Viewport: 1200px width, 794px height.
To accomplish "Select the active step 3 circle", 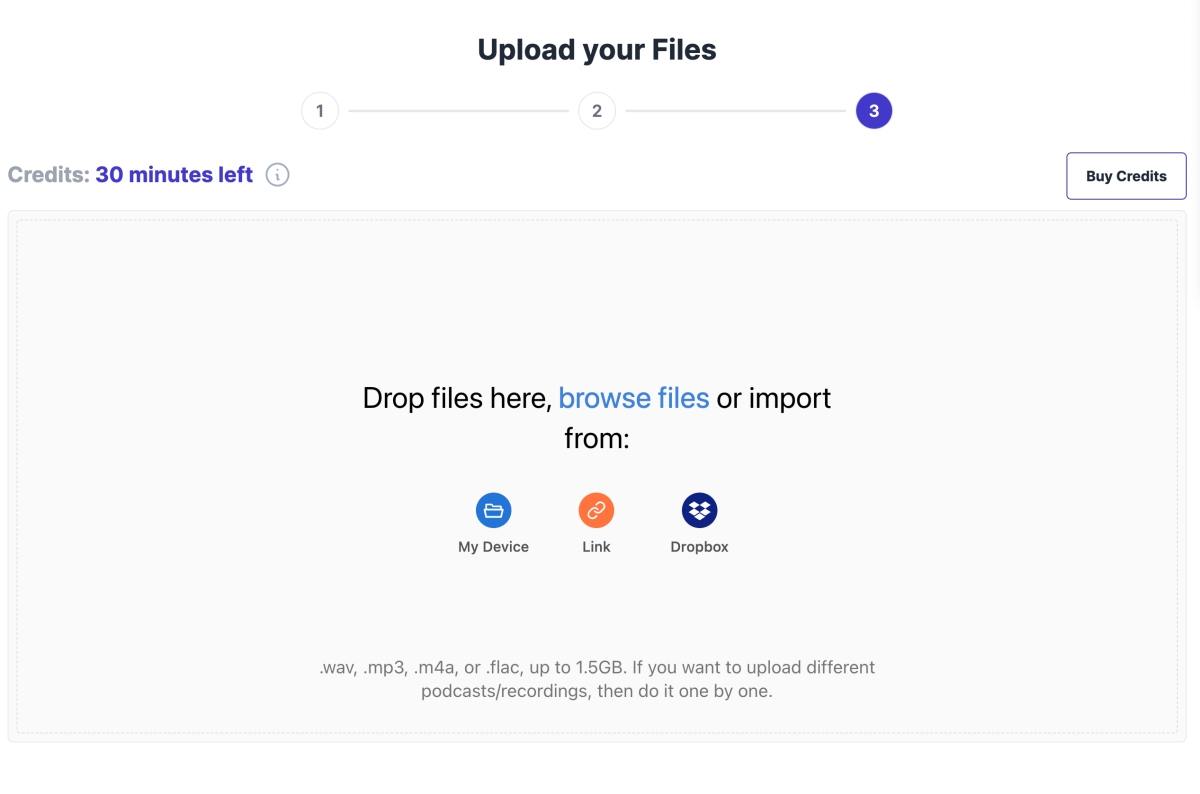I will click(874, 111).
